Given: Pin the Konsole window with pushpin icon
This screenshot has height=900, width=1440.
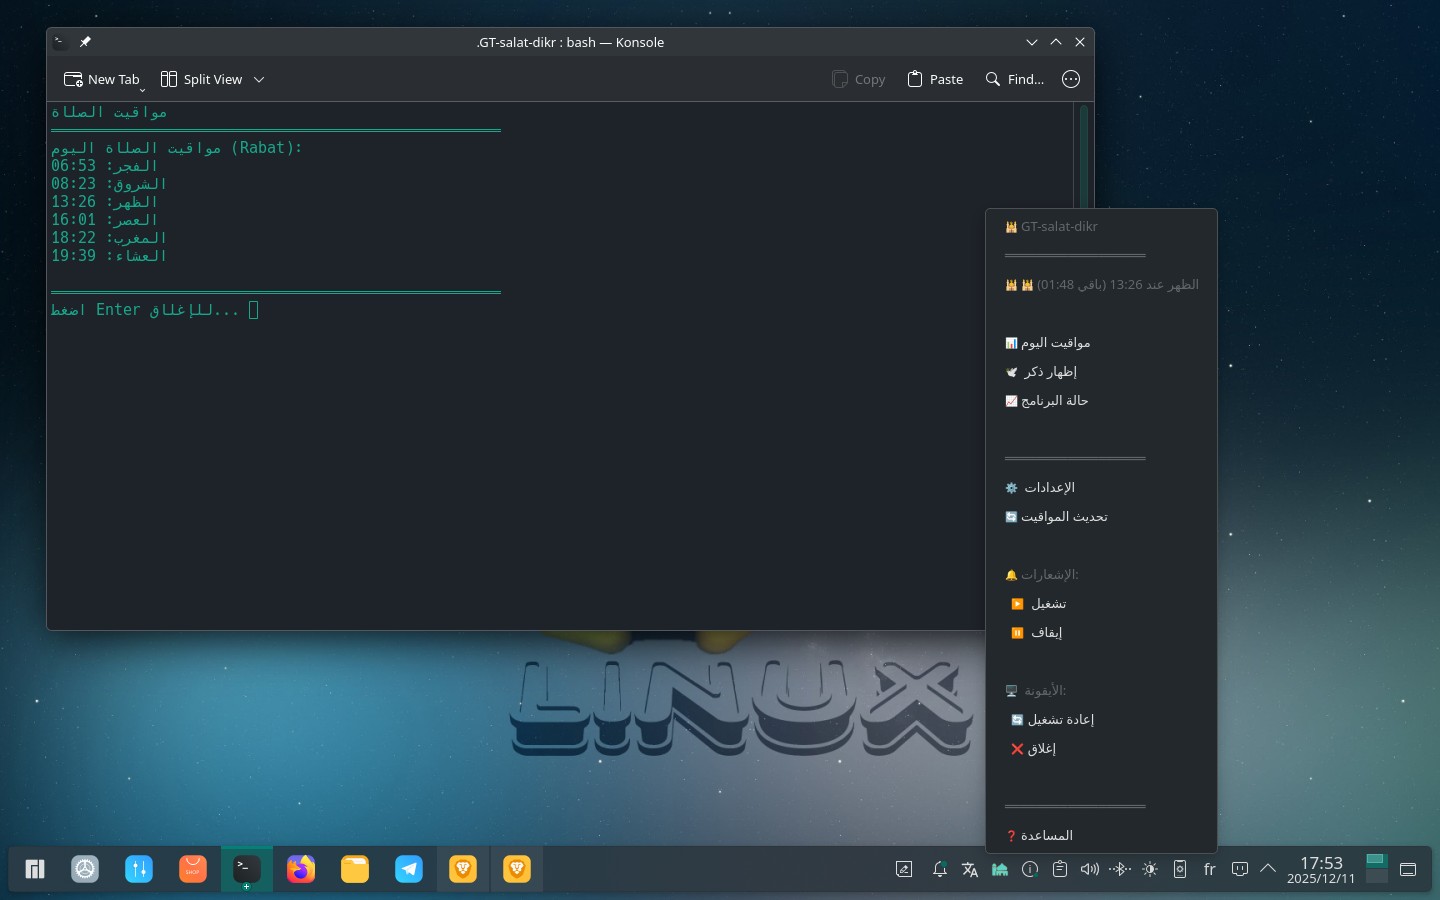Looking at the screenshot, I should [85, 42].
